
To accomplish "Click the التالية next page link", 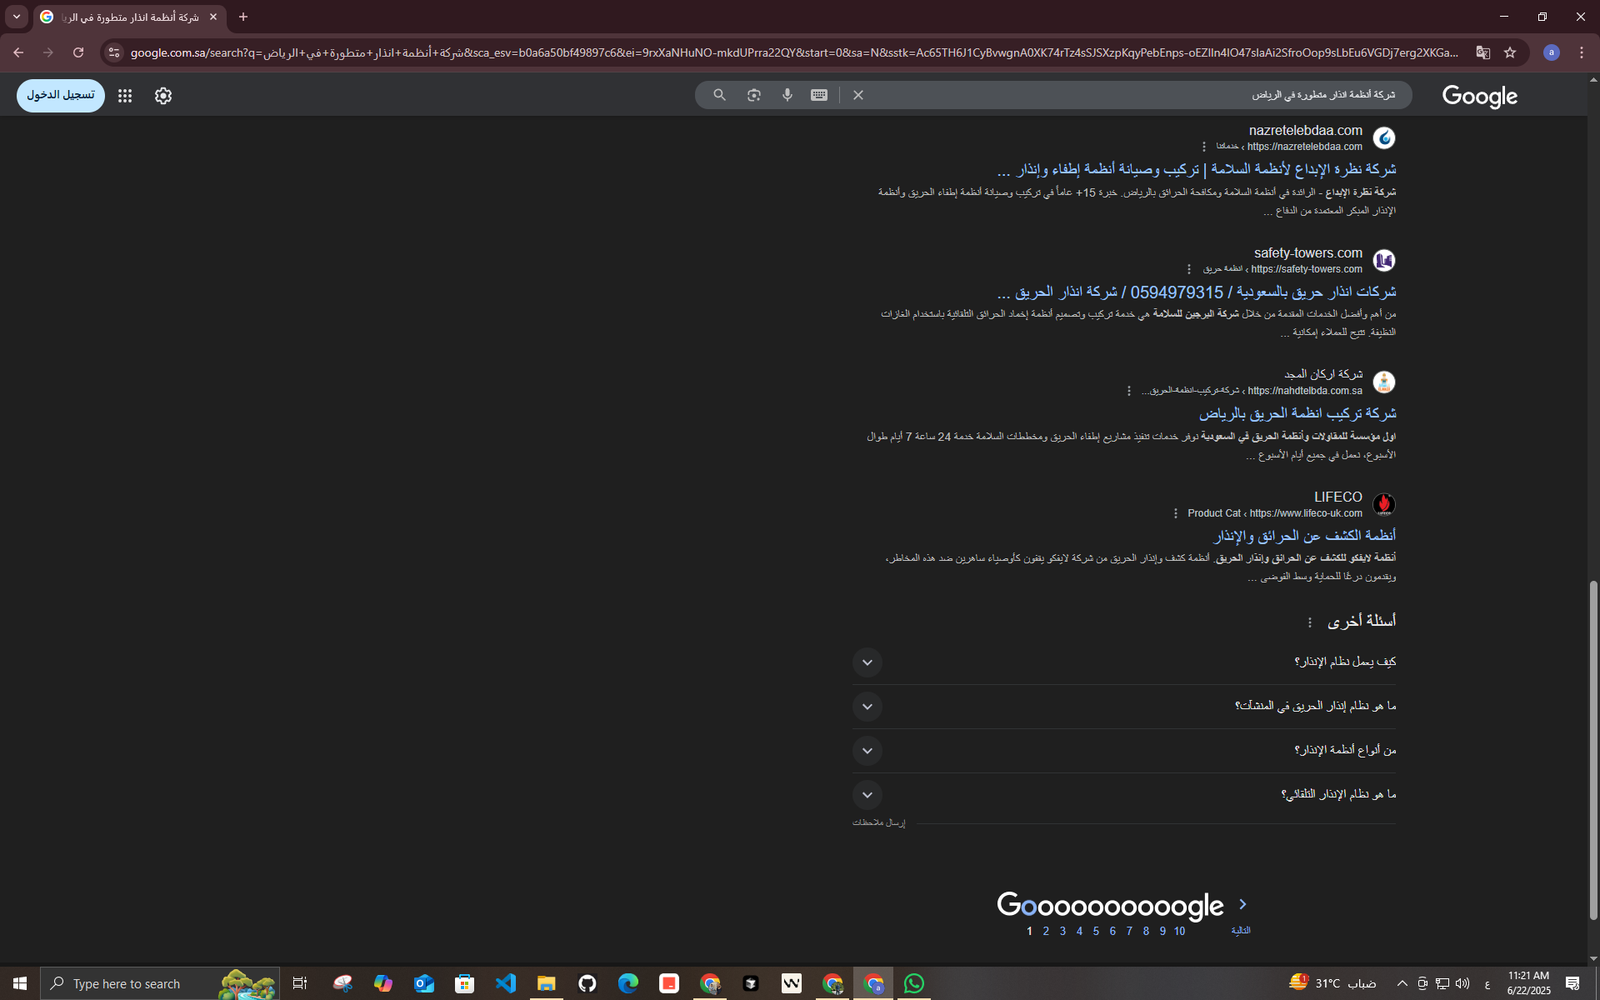I will (1241, 930).
